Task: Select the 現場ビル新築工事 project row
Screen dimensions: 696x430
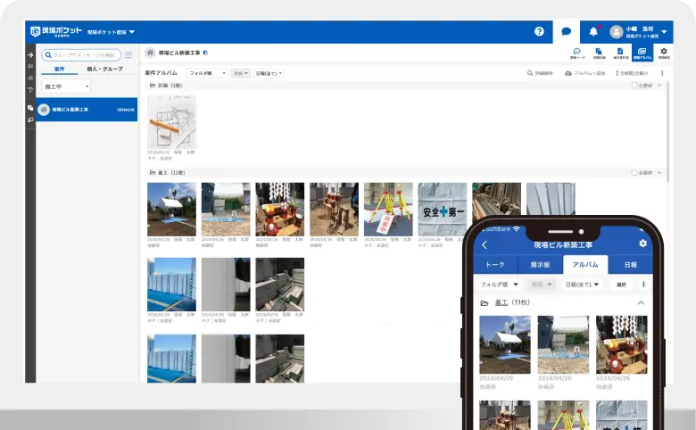Action: point(87,109)
